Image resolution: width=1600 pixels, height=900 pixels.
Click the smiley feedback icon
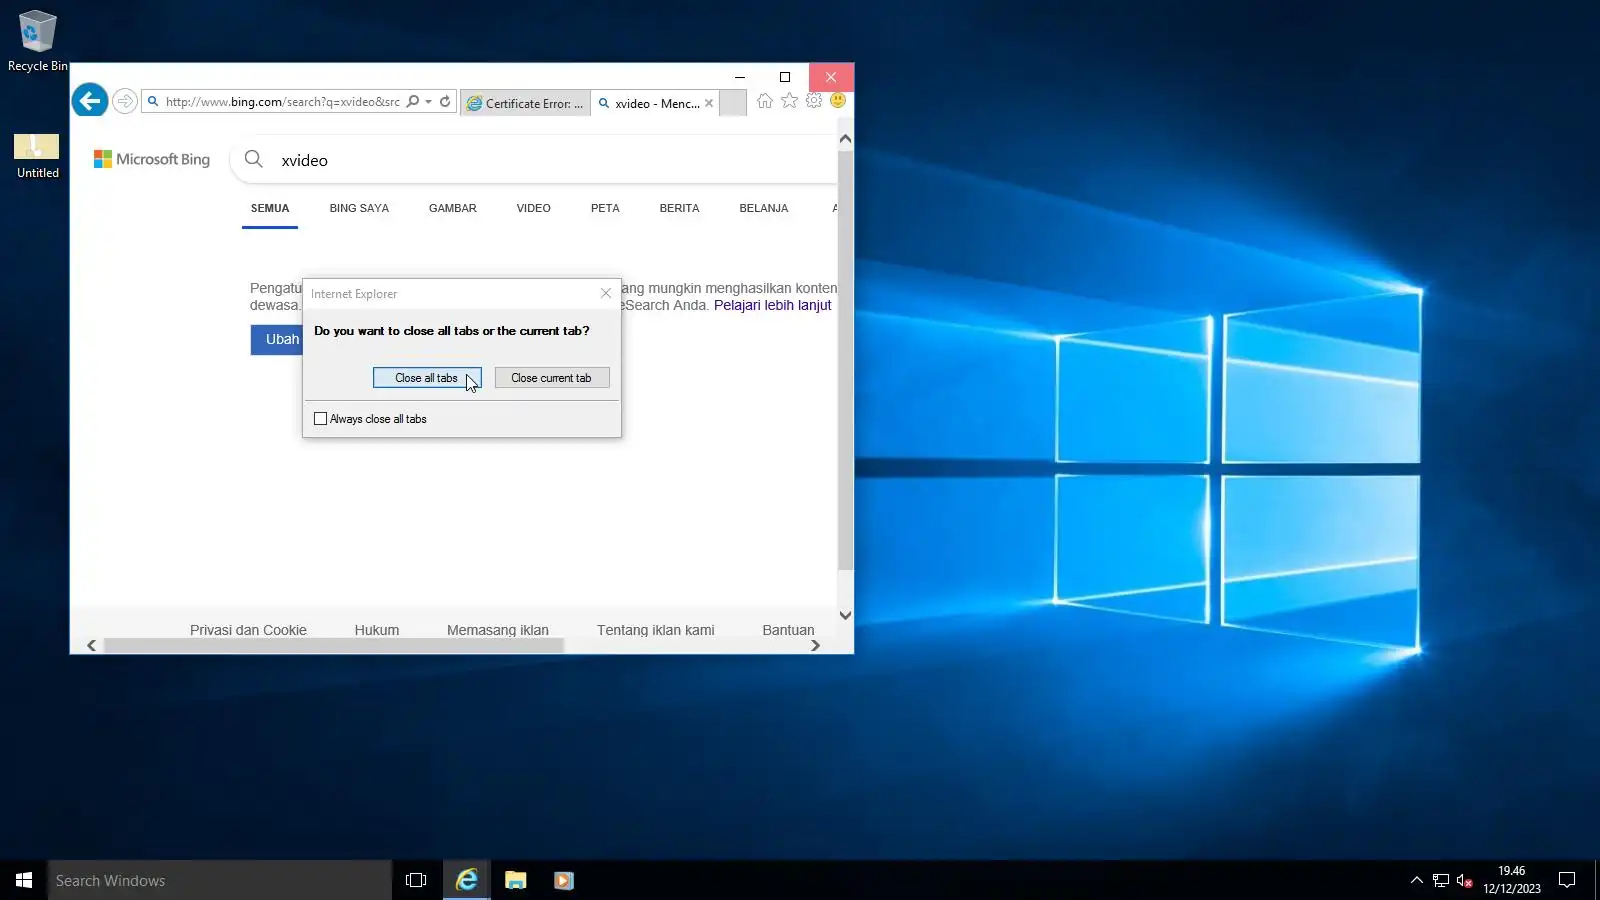click(838, 101)
